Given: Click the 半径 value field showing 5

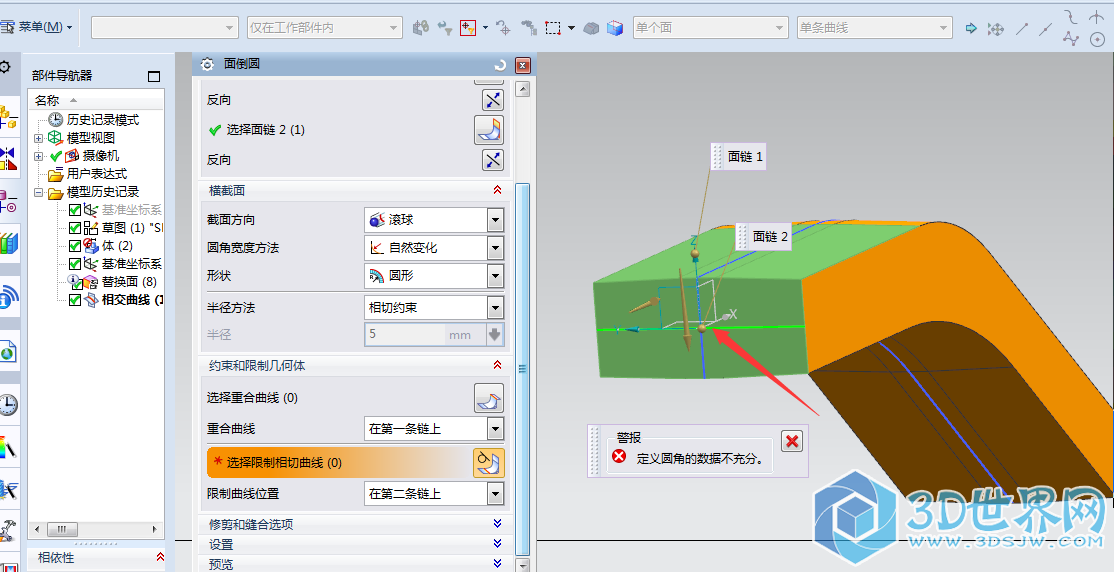Looking at the screenshot, I should coord(404,335).
